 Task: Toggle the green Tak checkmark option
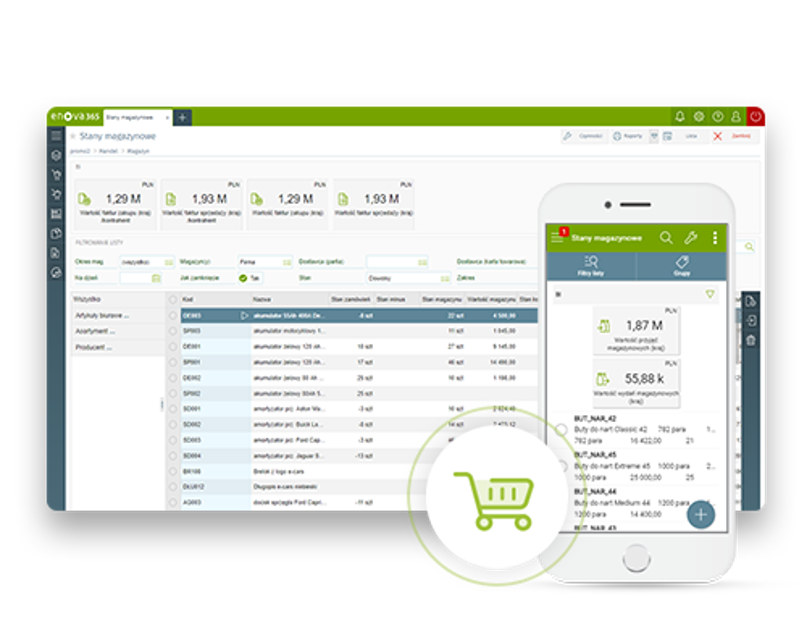pyautogui.click(x=243, y=278)
